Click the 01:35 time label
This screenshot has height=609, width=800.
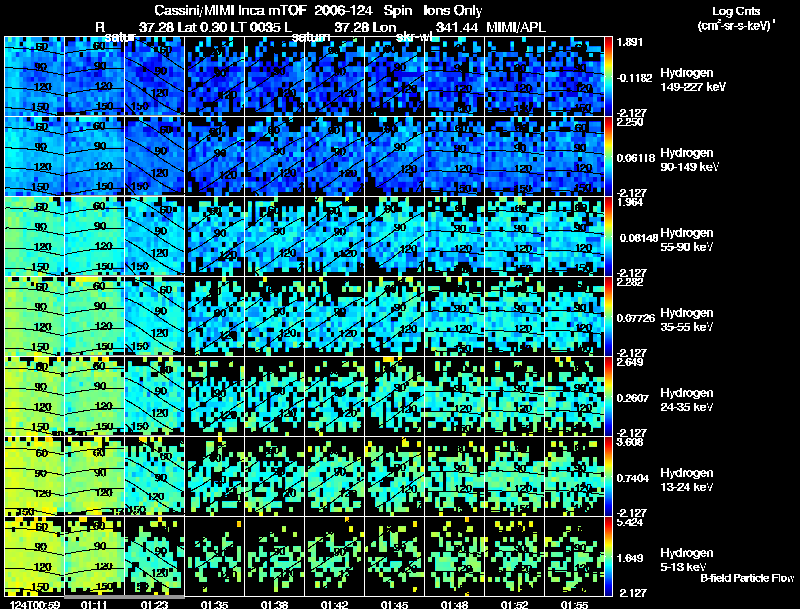(214, 604)
